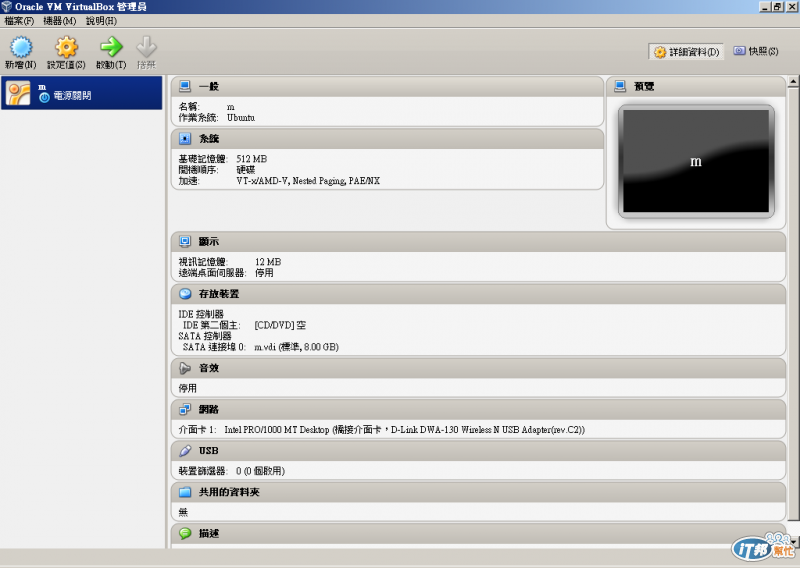This screenshot has height=568, width=800.
Task: Click 'm.vdi (標準, 8.00 GB)' disk entry
Action: click(296, 347)
